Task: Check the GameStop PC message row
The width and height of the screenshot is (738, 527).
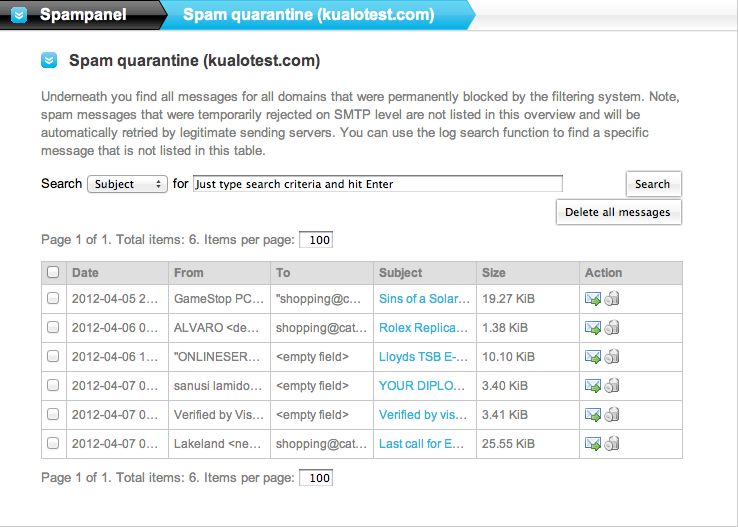Action: pyautogui.click(x=53, y=298)
